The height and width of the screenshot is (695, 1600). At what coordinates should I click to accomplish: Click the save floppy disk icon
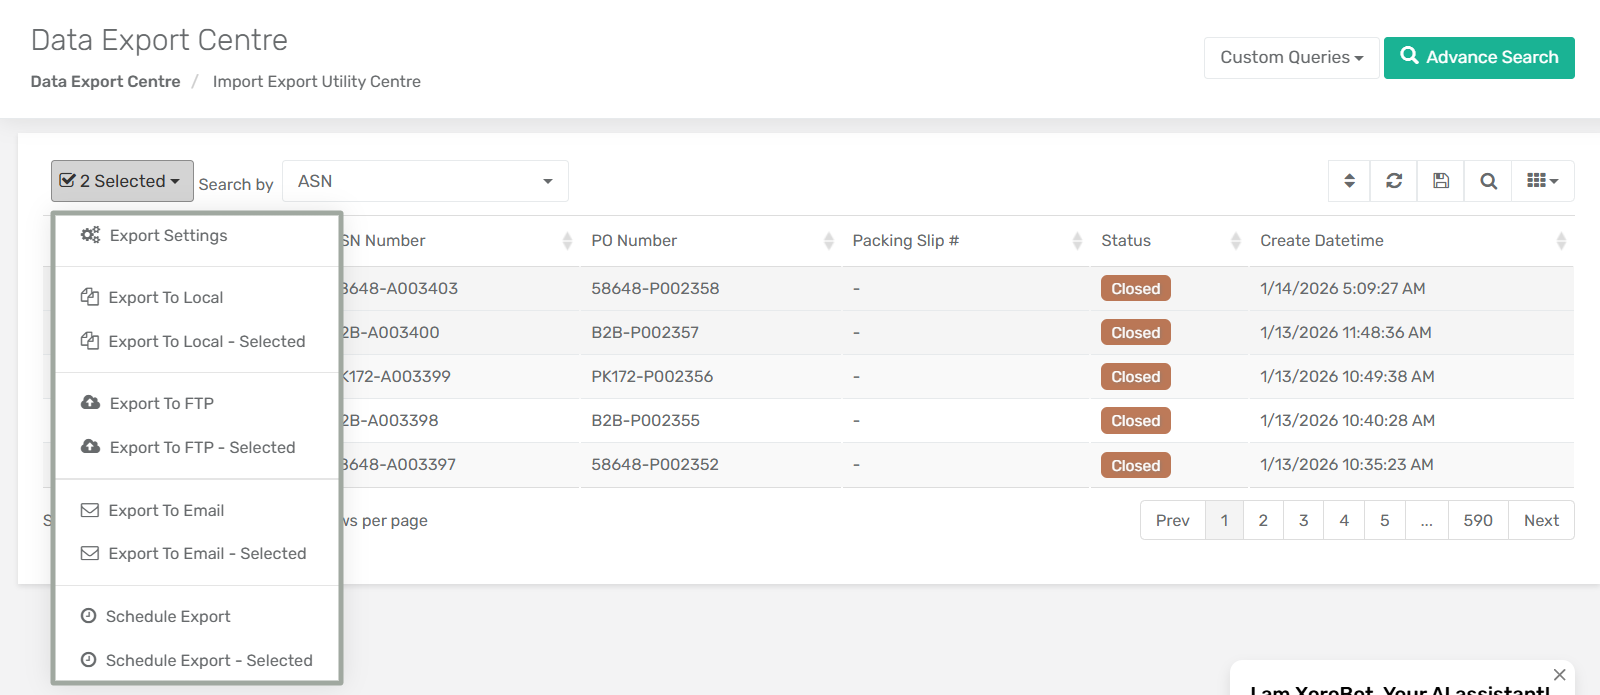(1441, 181)
